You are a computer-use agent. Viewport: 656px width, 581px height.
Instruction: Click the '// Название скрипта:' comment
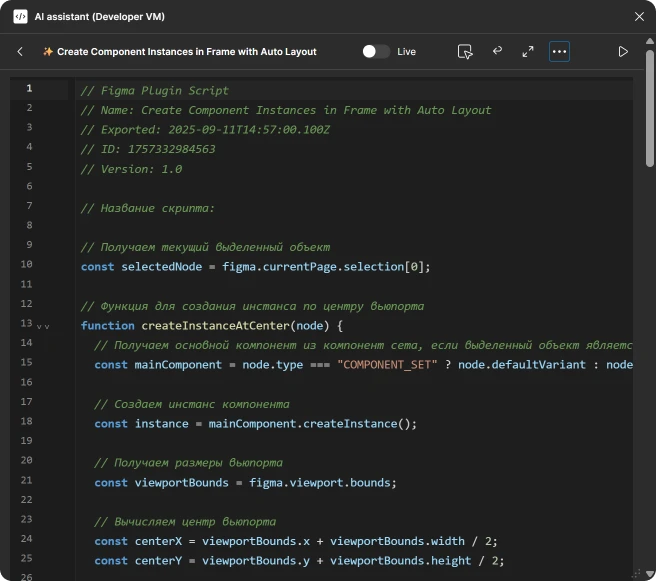coord(147,208)
